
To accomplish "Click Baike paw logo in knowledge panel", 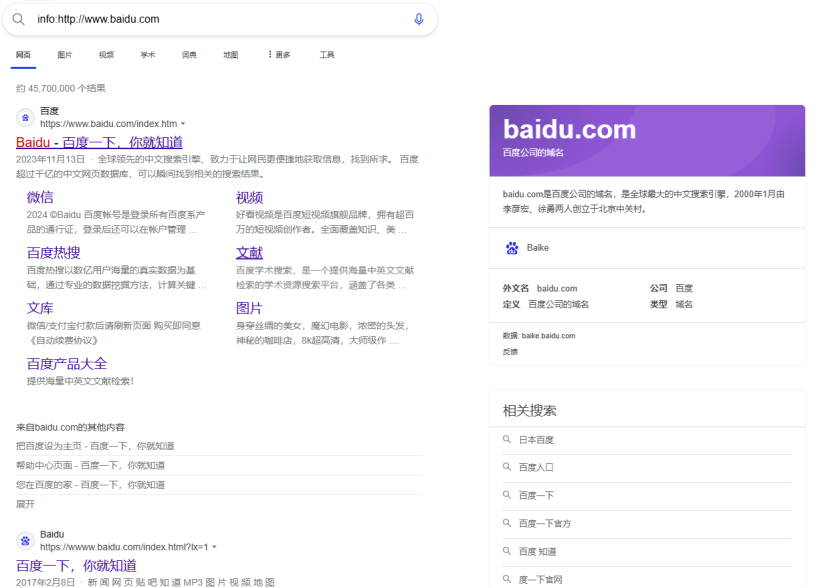I will coord(512,248).
